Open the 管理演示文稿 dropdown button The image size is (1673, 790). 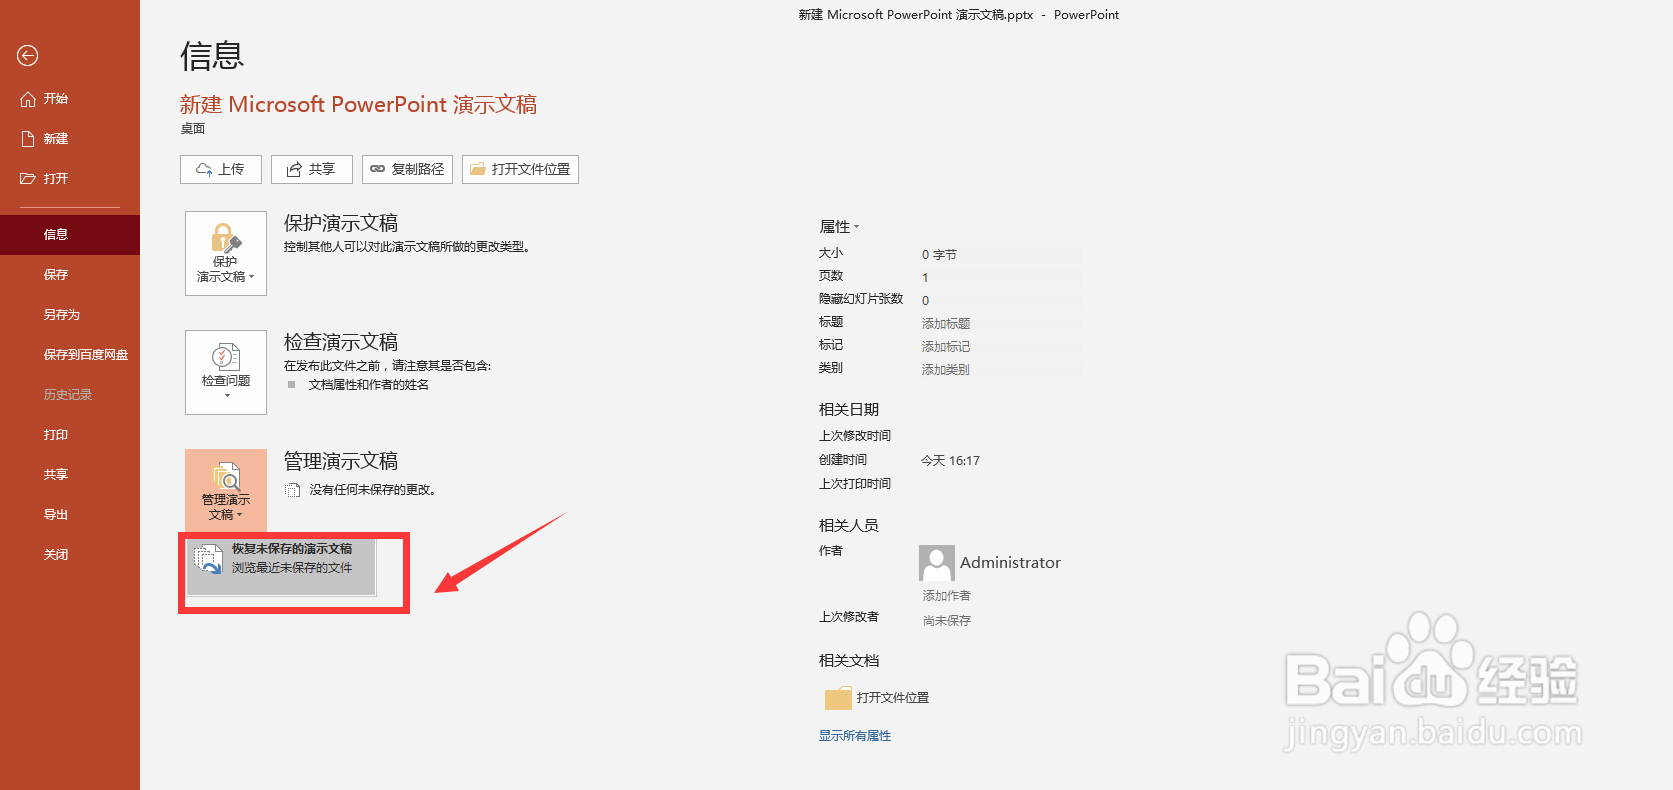click(226, 491)
